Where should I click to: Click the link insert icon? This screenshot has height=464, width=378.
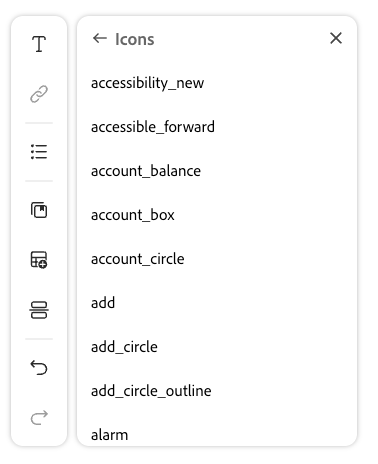[39, 94]
